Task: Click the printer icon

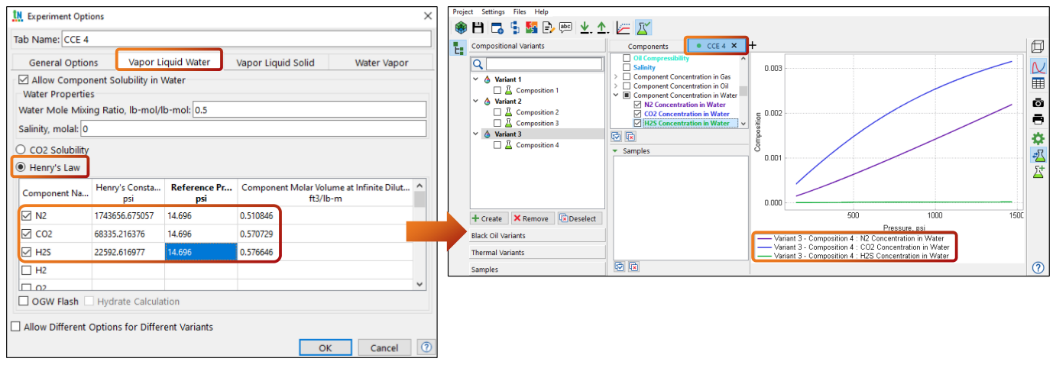Action: [x=1038, y=120]
